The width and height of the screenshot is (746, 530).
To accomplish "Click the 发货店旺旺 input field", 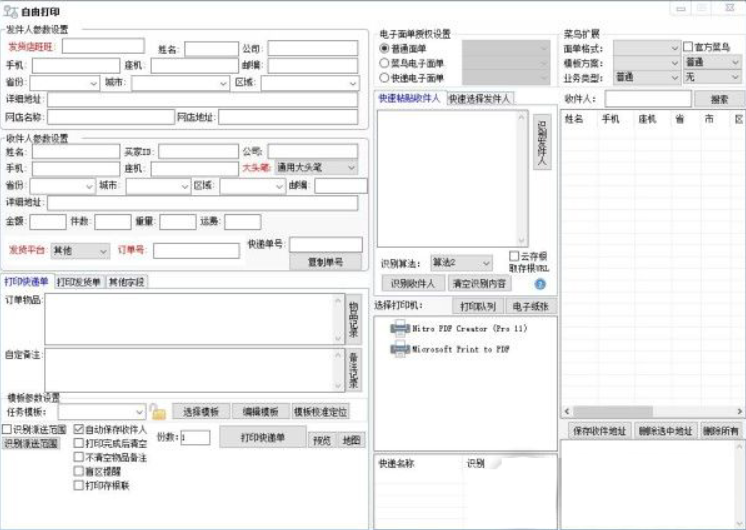I will click(x=103, y=46).
